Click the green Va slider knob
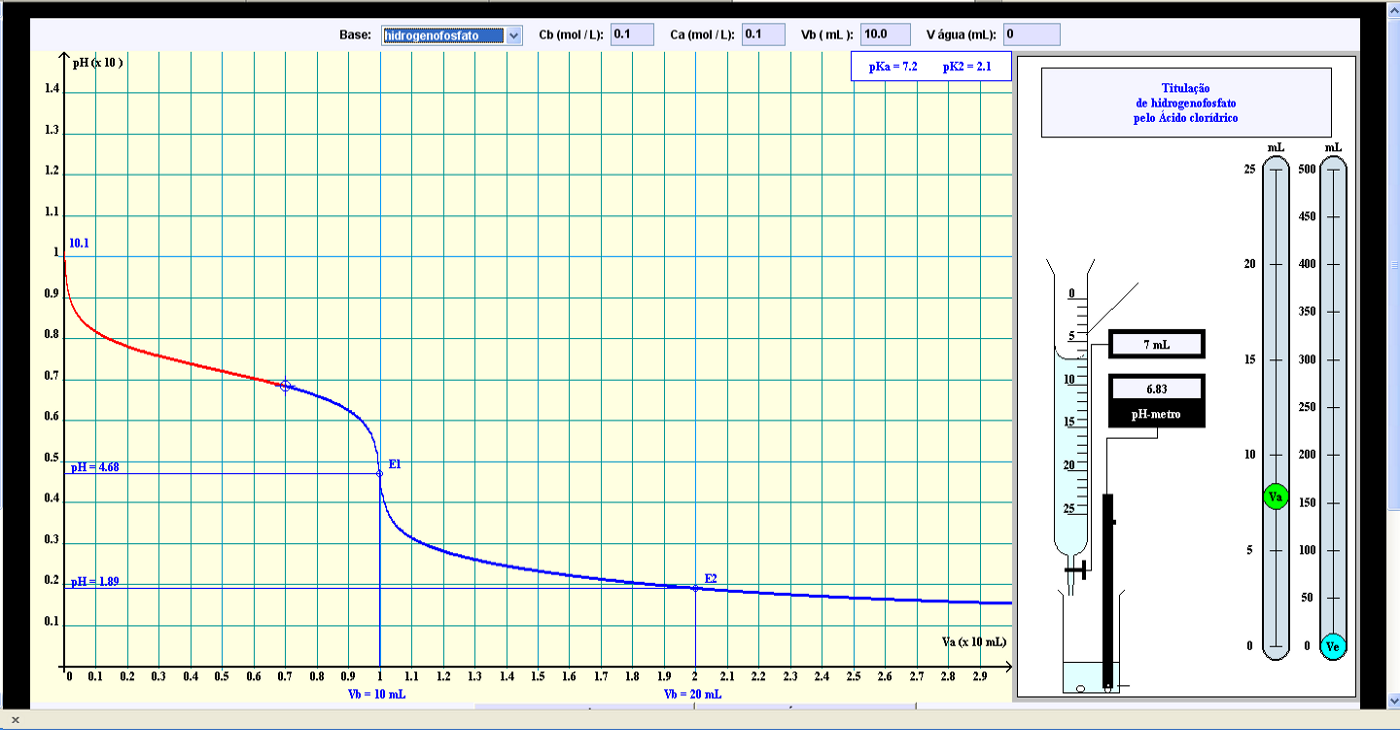 coord(1275,497)
